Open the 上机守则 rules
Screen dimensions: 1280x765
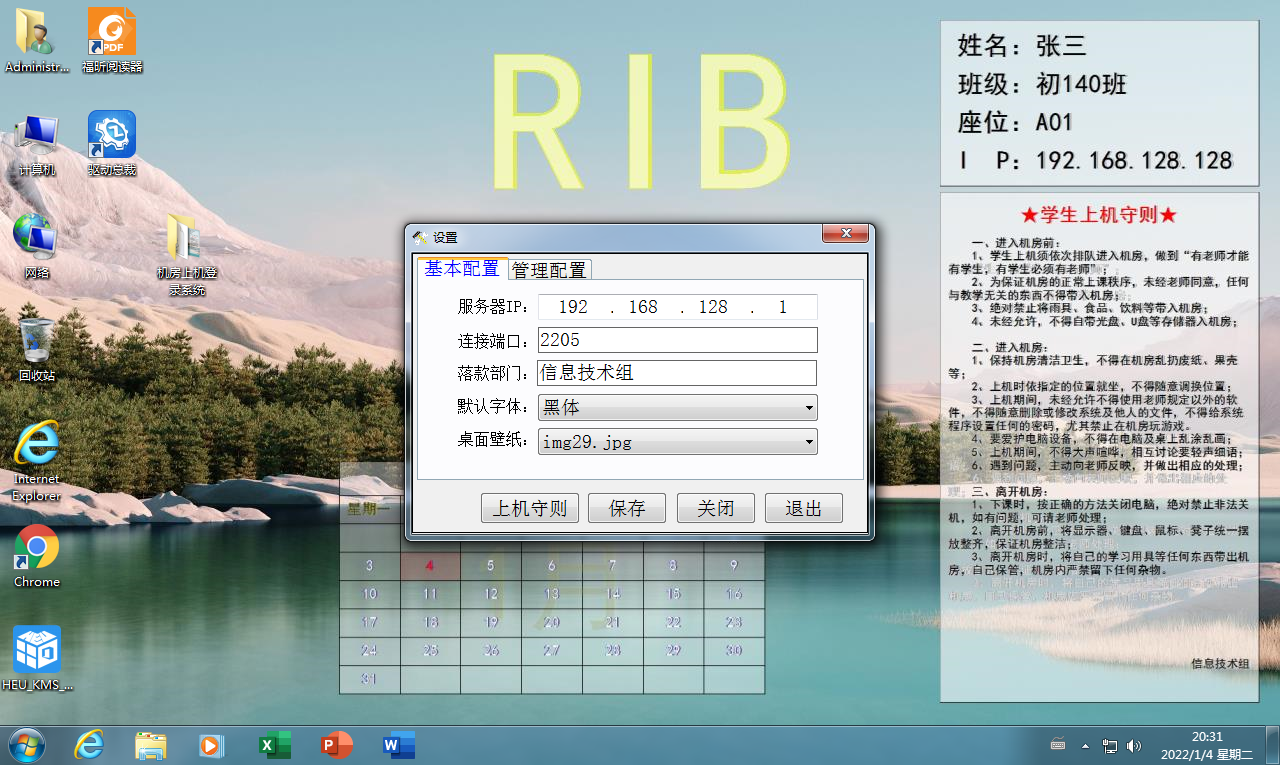coord(530,508)
